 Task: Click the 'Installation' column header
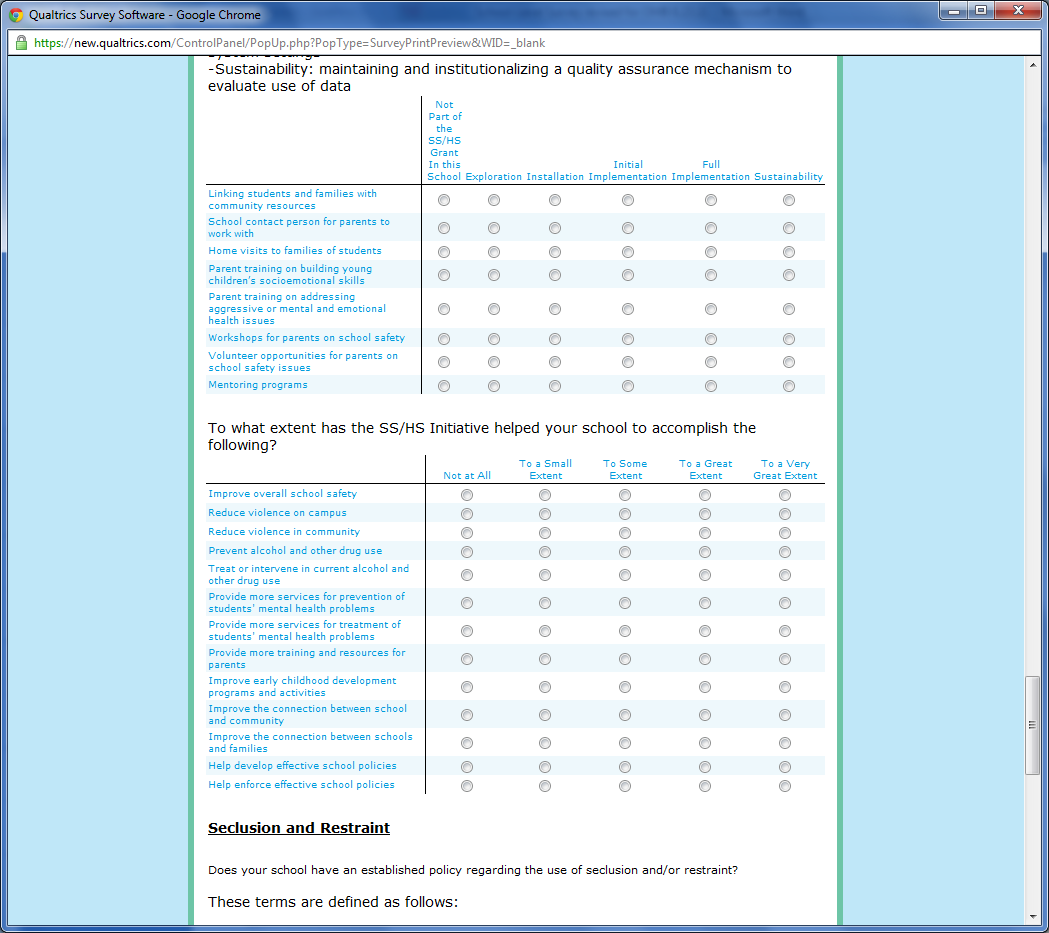click(x=555, y=177)
